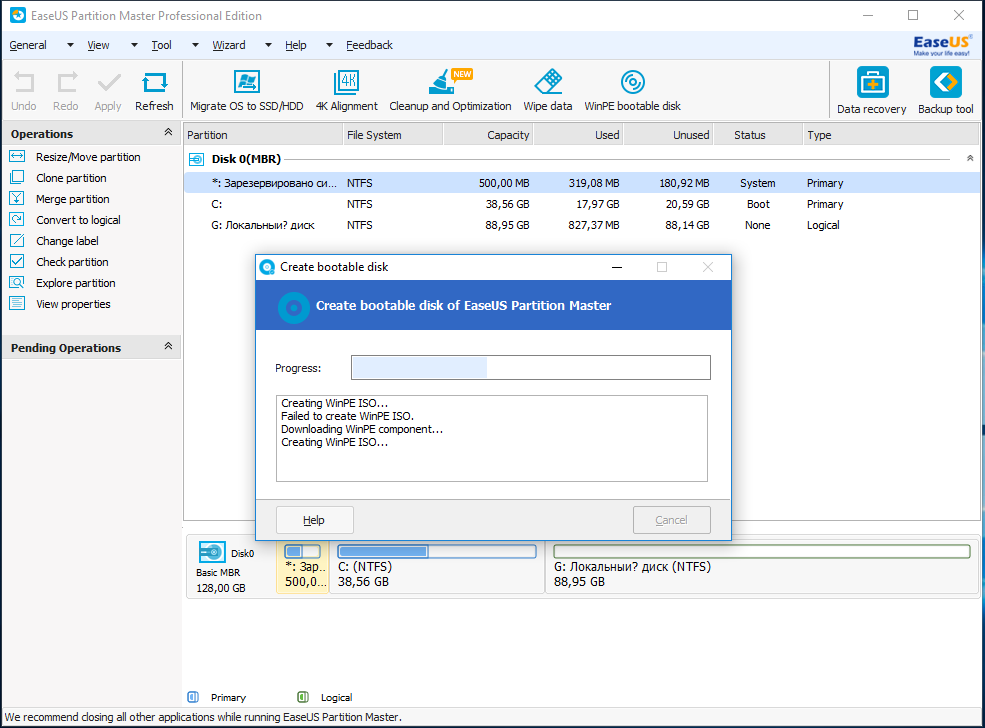Image resolution: width=985 pixels, height=728 pixels.
Task: Click the Check partition icon
Action: (18, 261)
